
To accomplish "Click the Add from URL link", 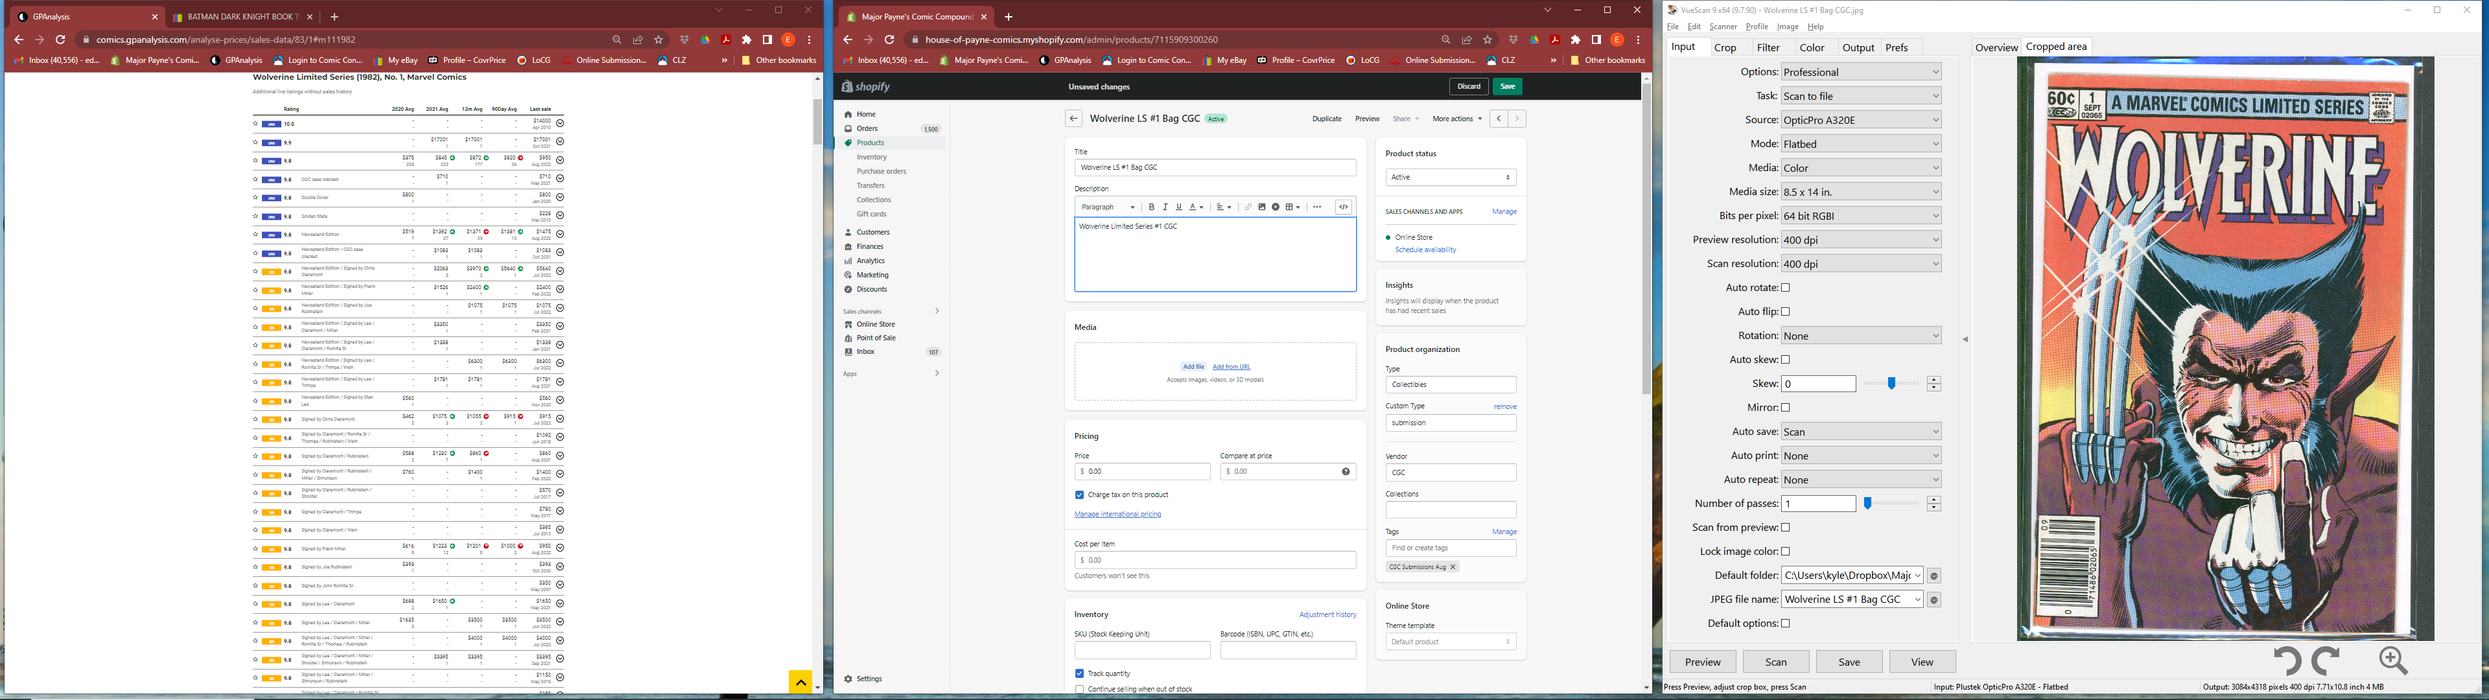I will coord(1231,367).
